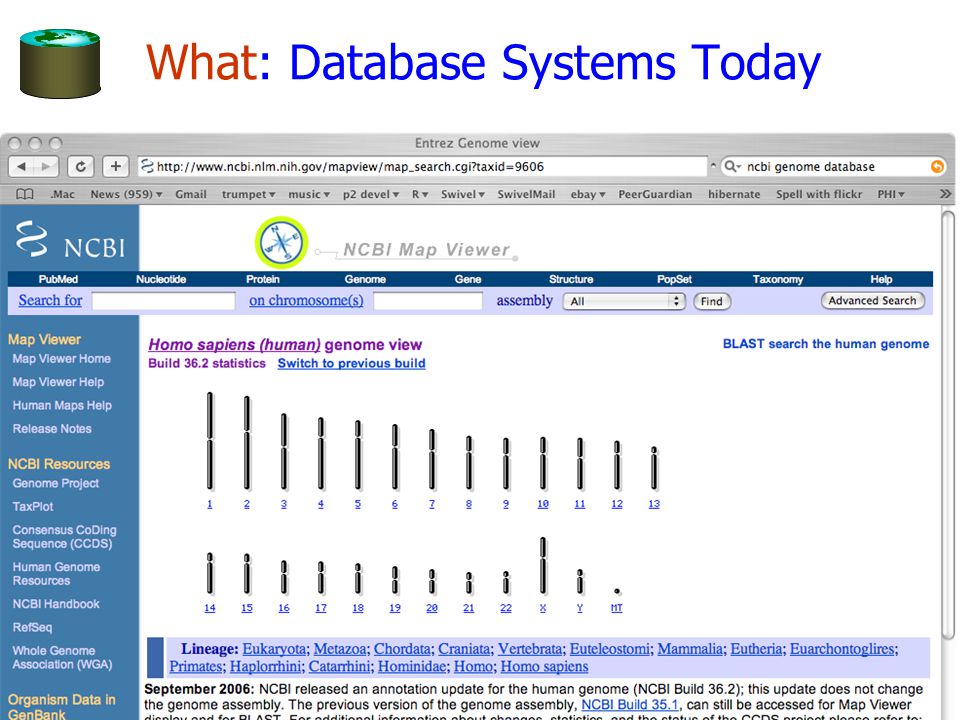The width and height of the screenshot is (960, 720).
Task: Open the Protein tab
Action: coord(263,279)
